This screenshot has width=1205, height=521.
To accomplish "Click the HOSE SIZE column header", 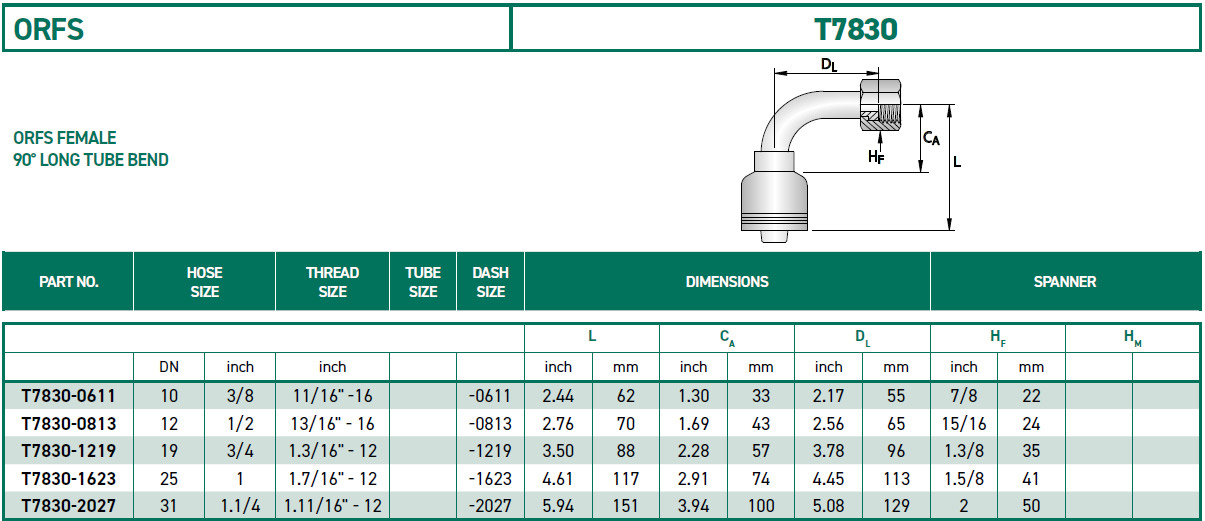I will coord(205,282).
